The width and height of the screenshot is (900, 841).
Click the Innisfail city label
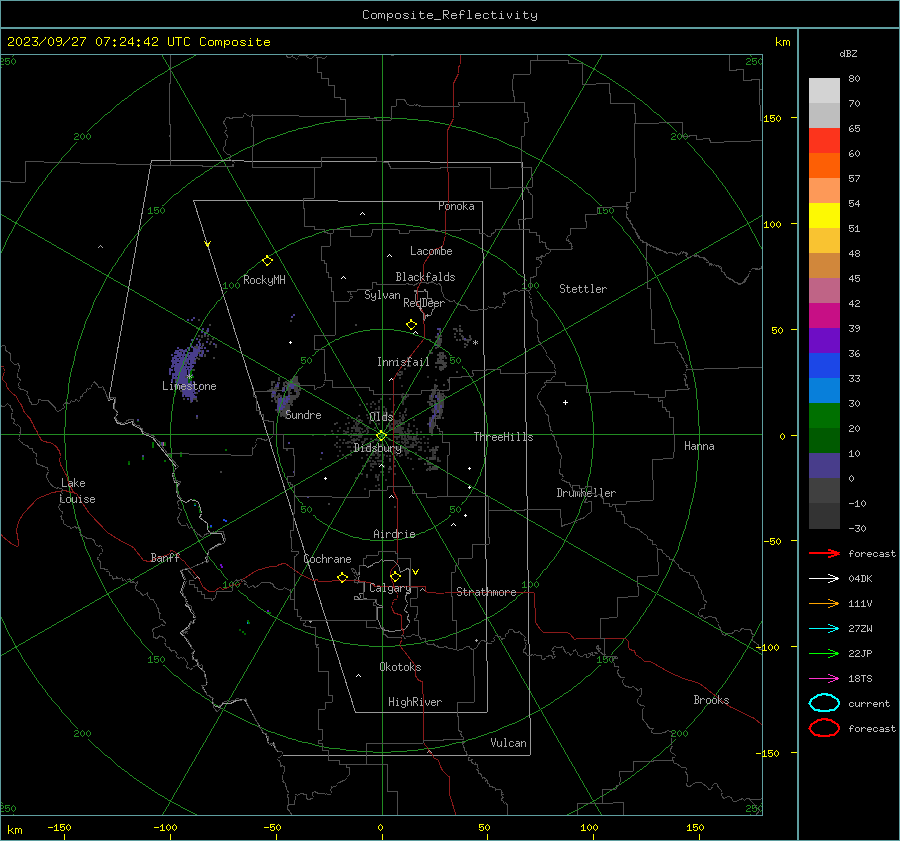(403, 362)
